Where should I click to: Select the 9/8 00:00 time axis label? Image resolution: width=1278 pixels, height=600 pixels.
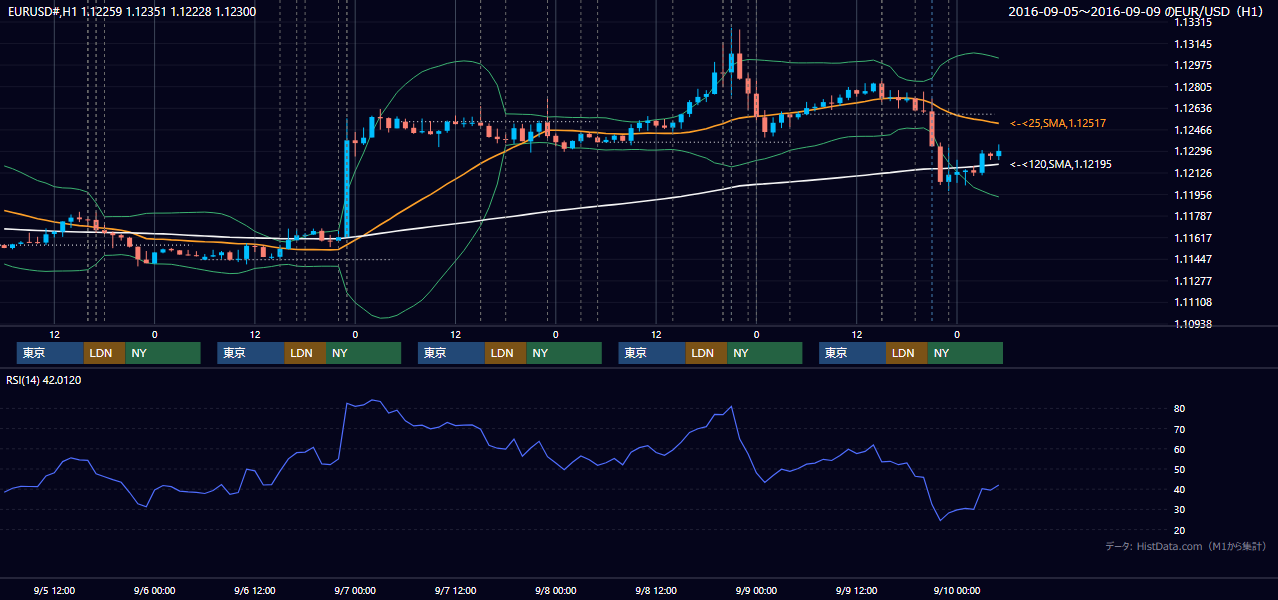555,590
